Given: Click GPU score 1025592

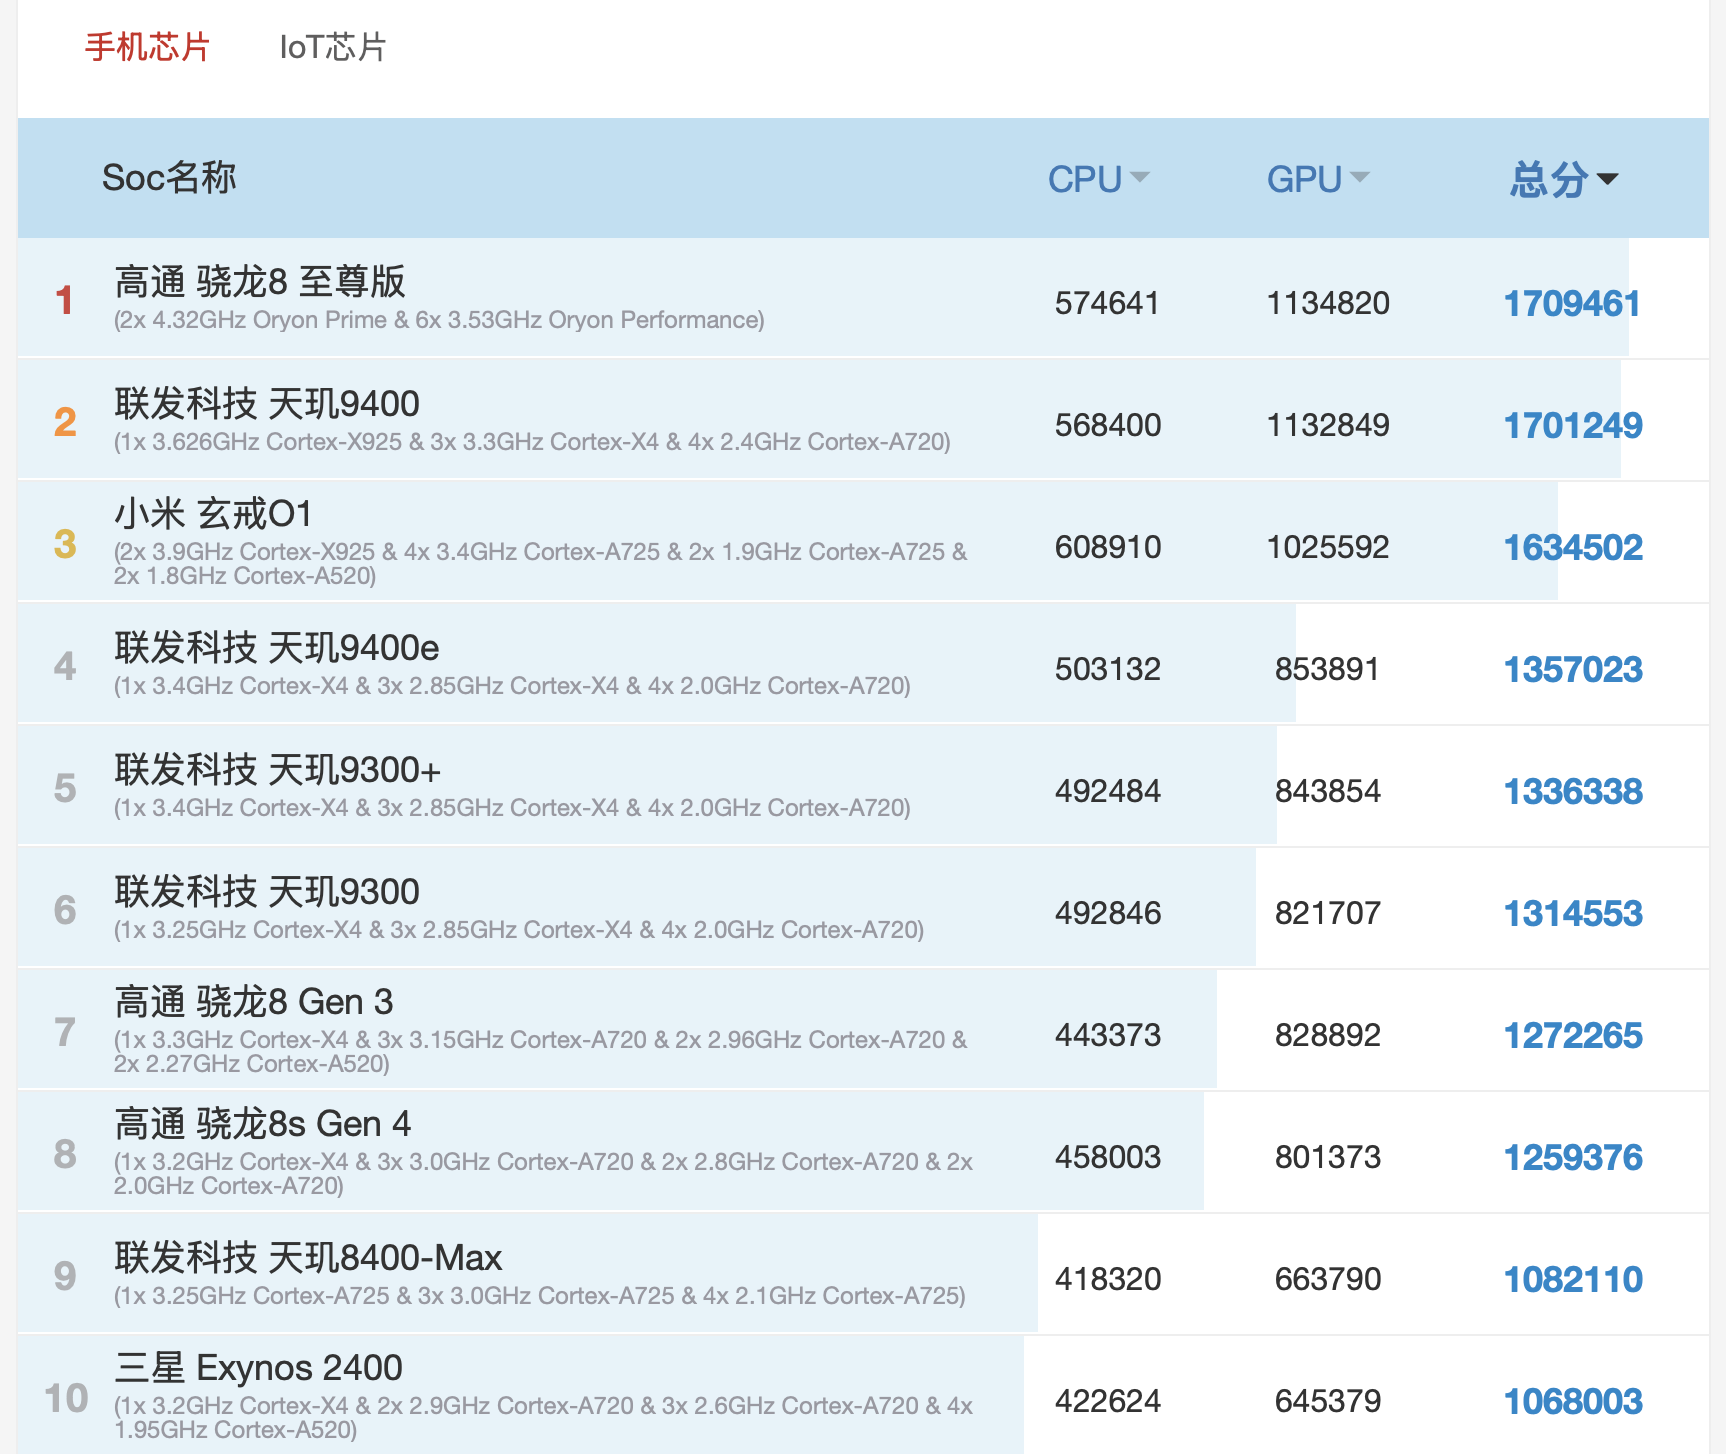Looking at the screenshot, I should tap(1328, 547).
